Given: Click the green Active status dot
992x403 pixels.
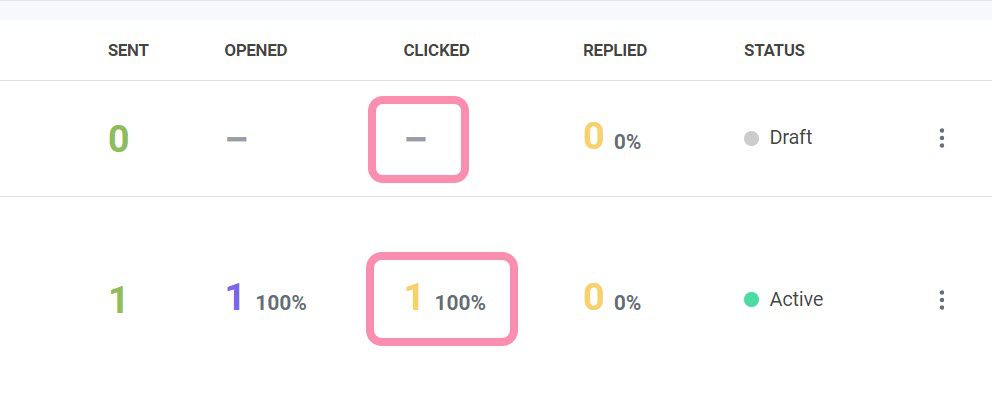Looking at the screenshot, I should (752, 299).
